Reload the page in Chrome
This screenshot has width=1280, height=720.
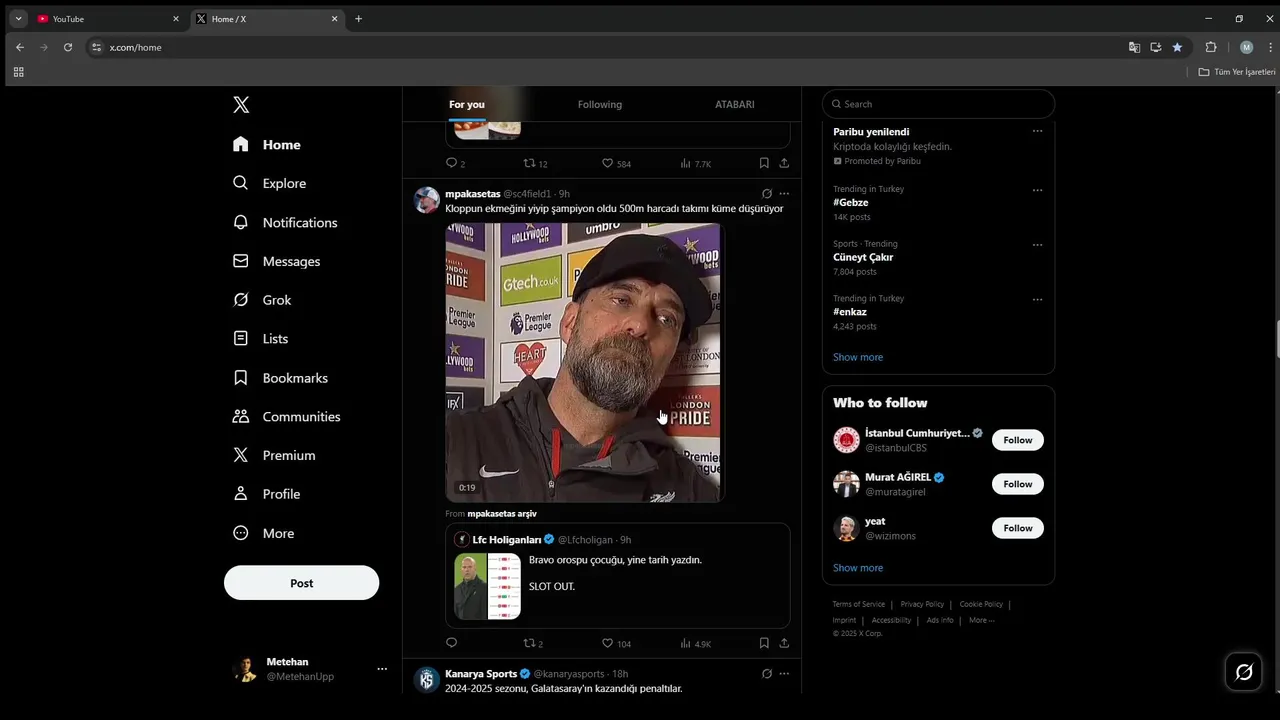tap(68, 47)
